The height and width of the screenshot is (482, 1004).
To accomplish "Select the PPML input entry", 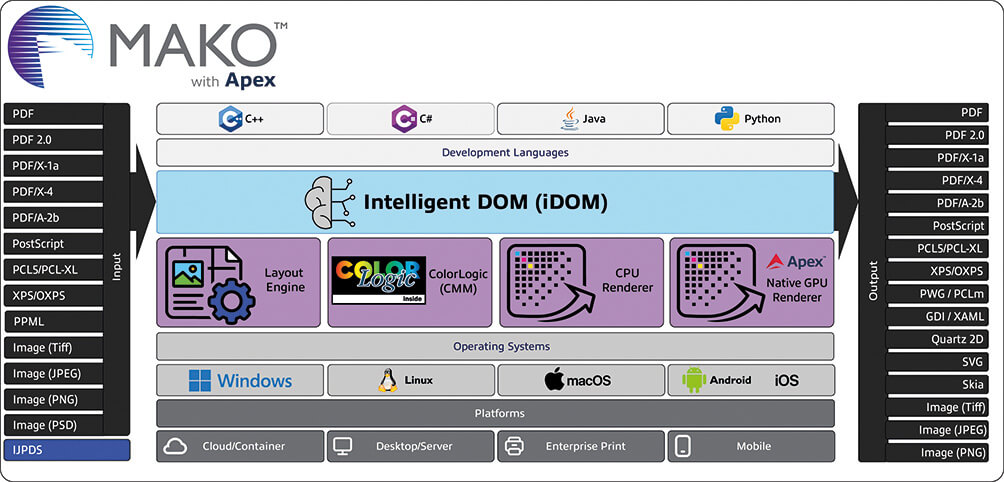I will pos(53,321).
